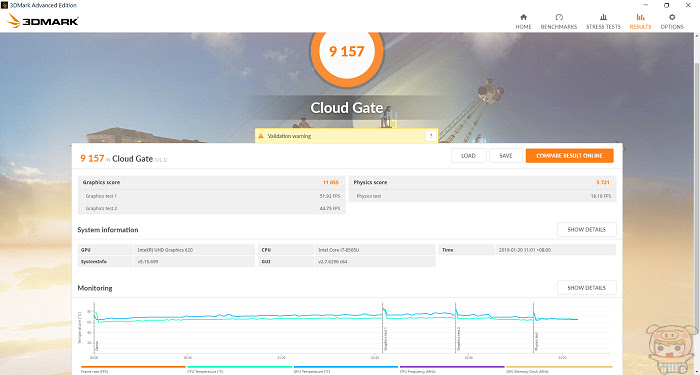The image size is (700, 375).
Task: Click the LOAD button
Action: [468, 156]
